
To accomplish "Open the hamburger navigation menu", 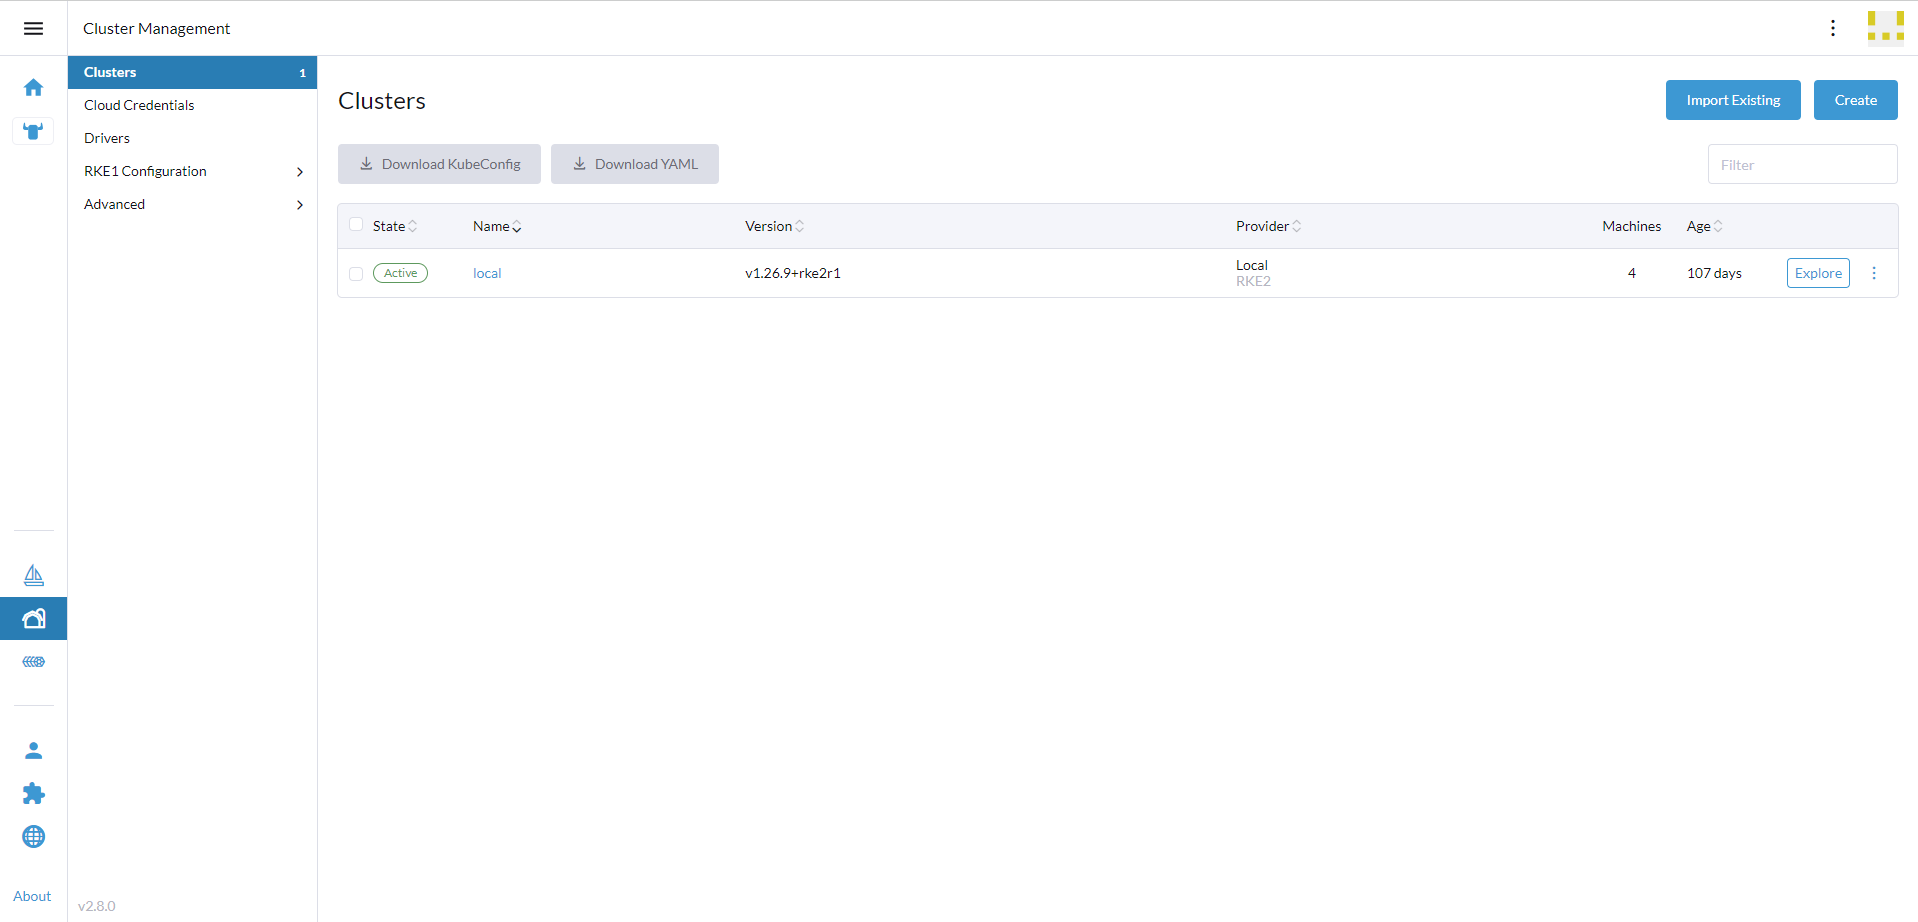I will point(33,28).
